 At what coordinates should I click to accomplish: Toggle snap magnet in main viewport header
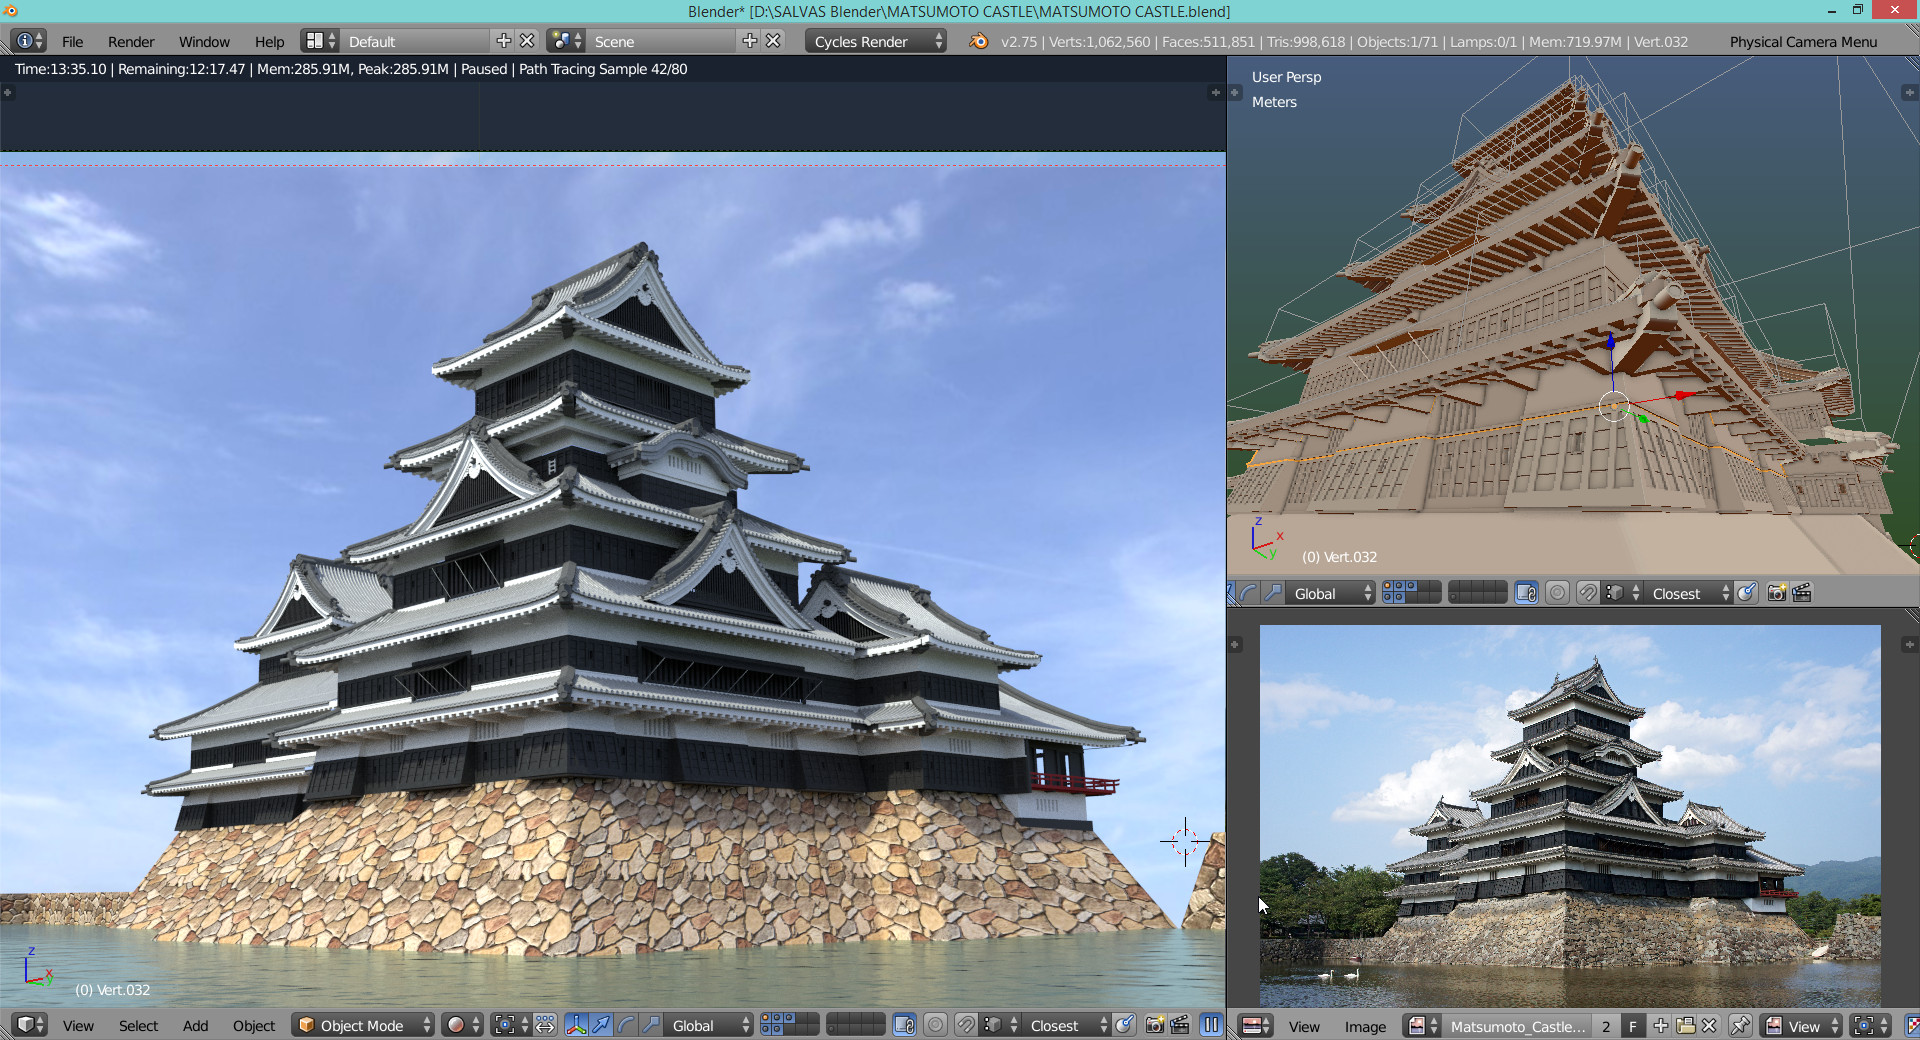click(x=965, y=1025)
